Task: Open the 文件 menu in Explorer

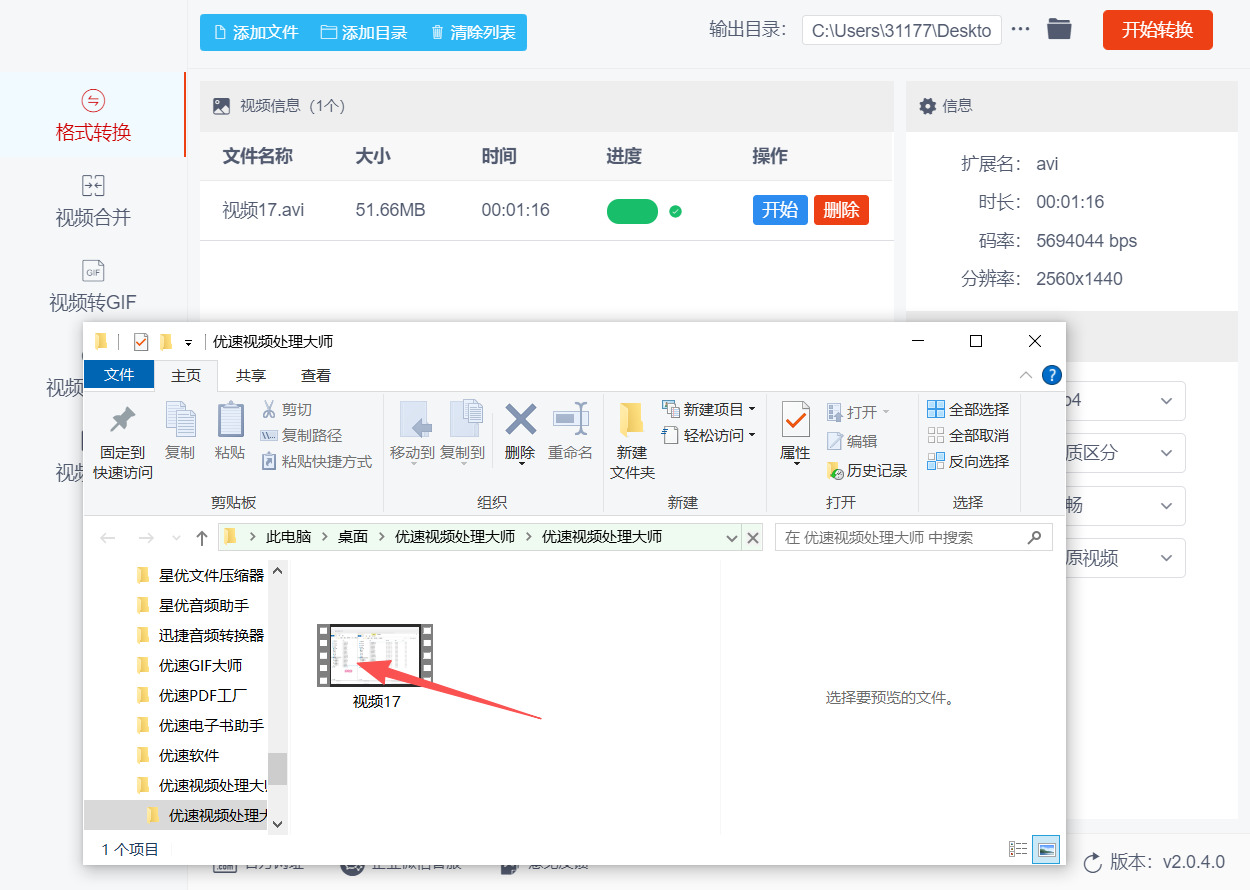Action: click(119, 375)
